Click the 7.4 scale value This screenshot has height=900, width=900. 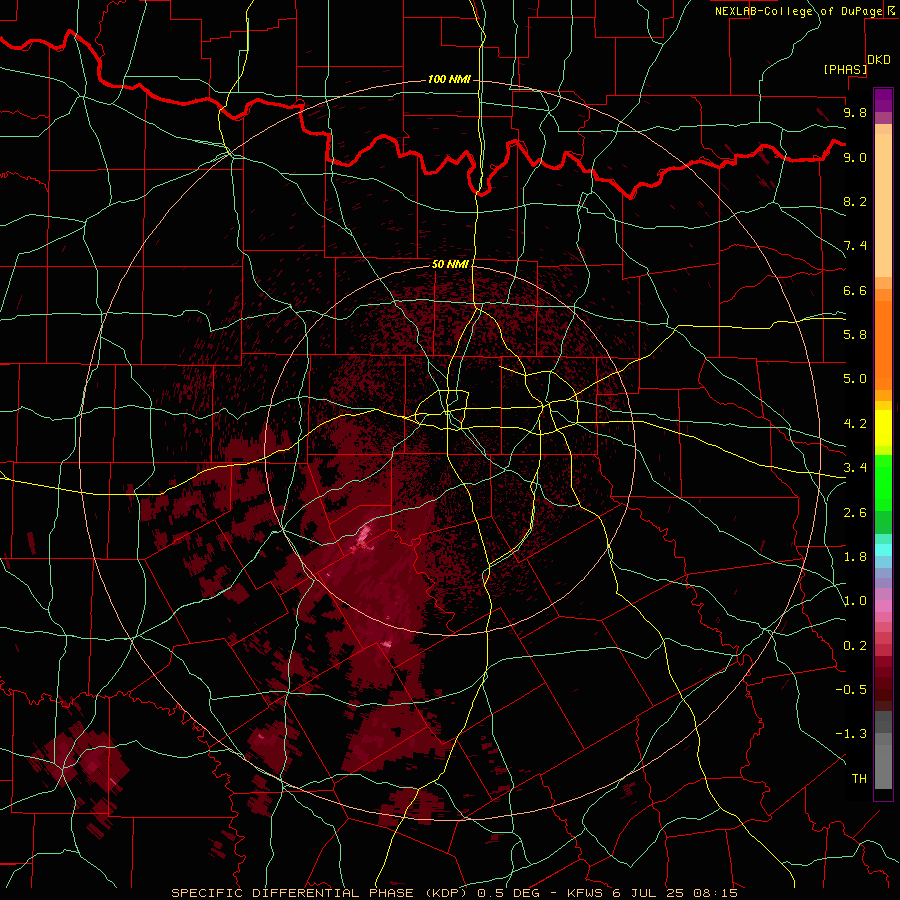[855, 246]
